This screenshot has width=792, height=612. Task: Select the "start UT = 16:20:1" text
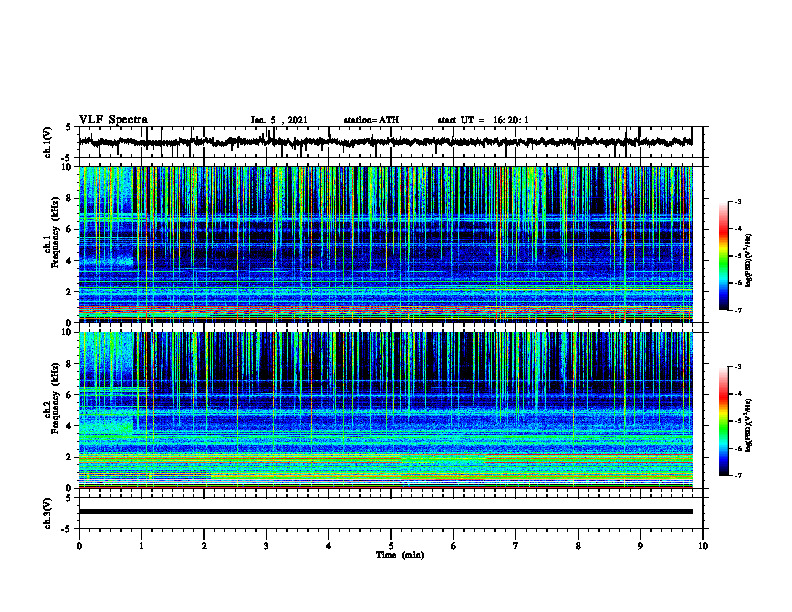coord(483,120)
